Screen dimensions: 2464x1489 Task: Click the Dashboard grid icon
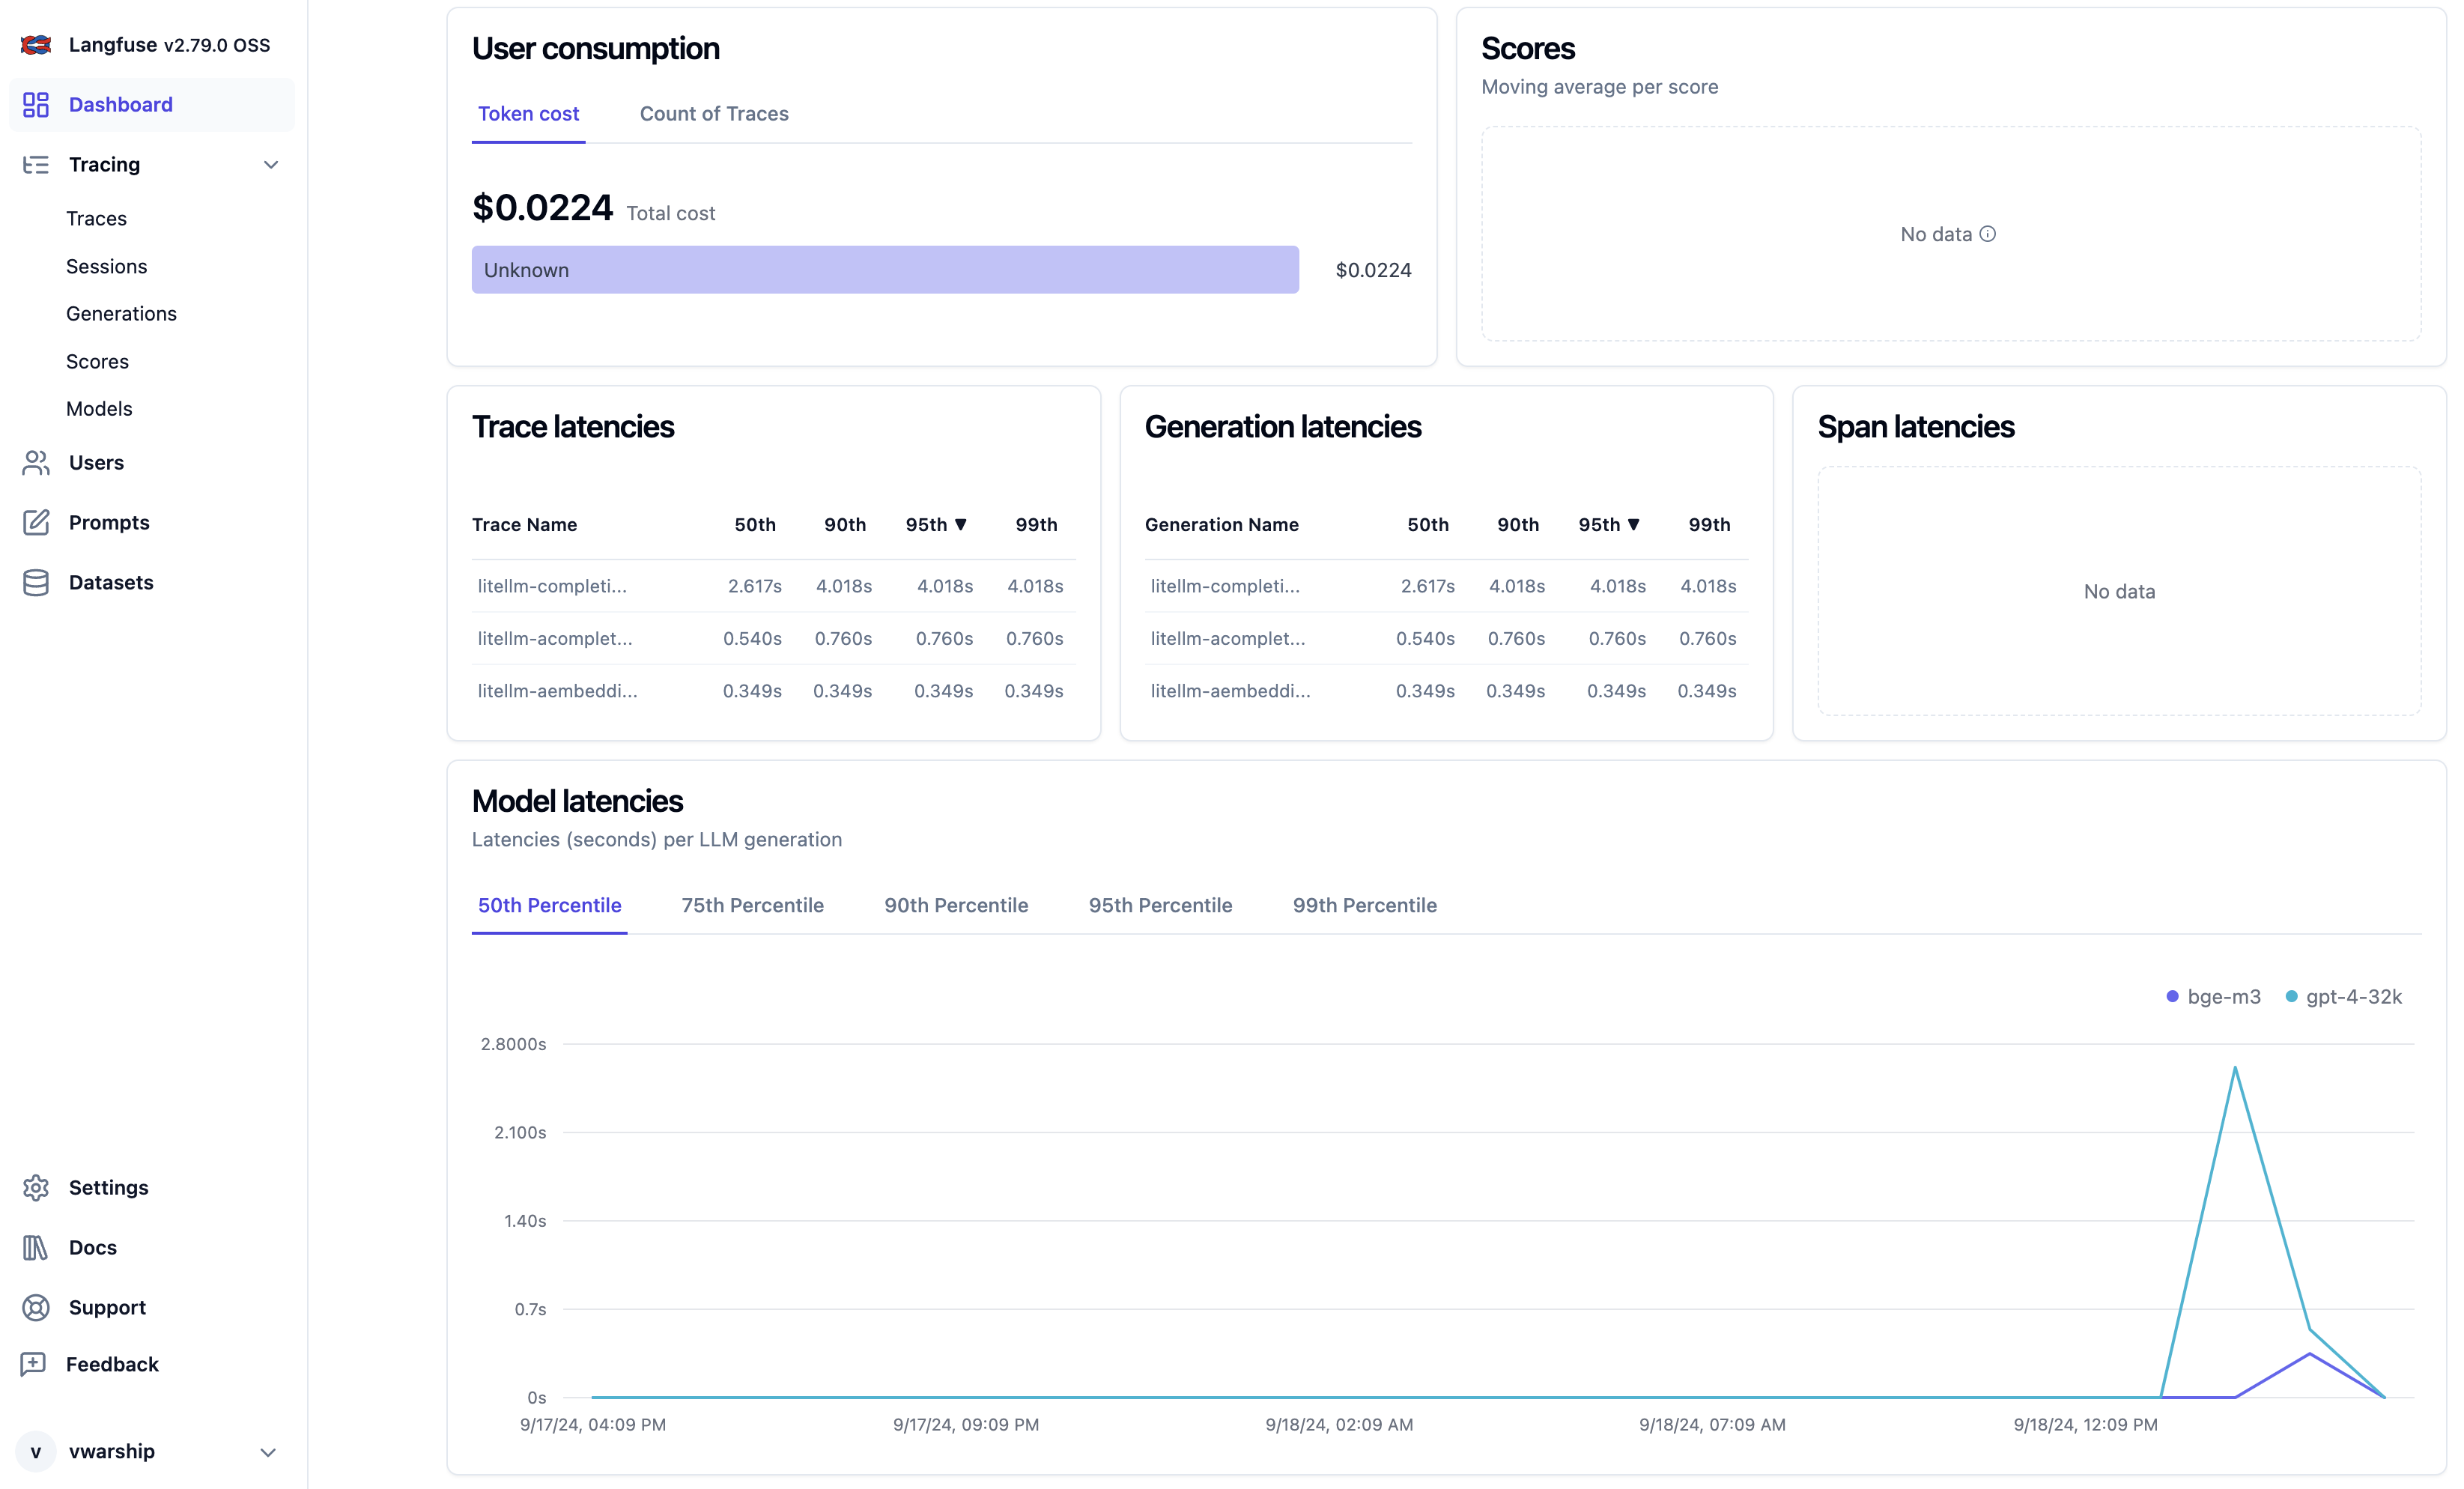click(x=36, y=105)
